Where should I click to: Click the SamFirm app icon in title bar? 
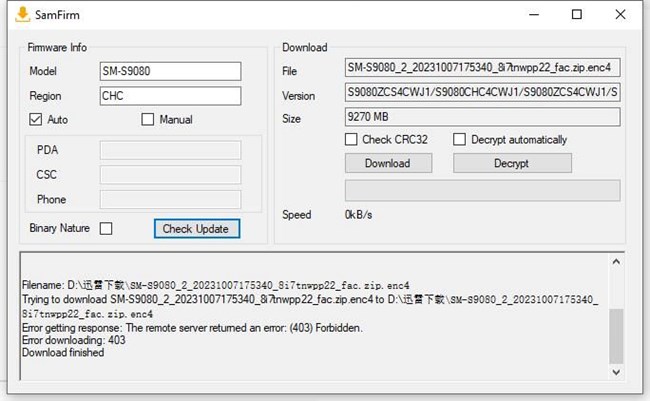point(17,15)
